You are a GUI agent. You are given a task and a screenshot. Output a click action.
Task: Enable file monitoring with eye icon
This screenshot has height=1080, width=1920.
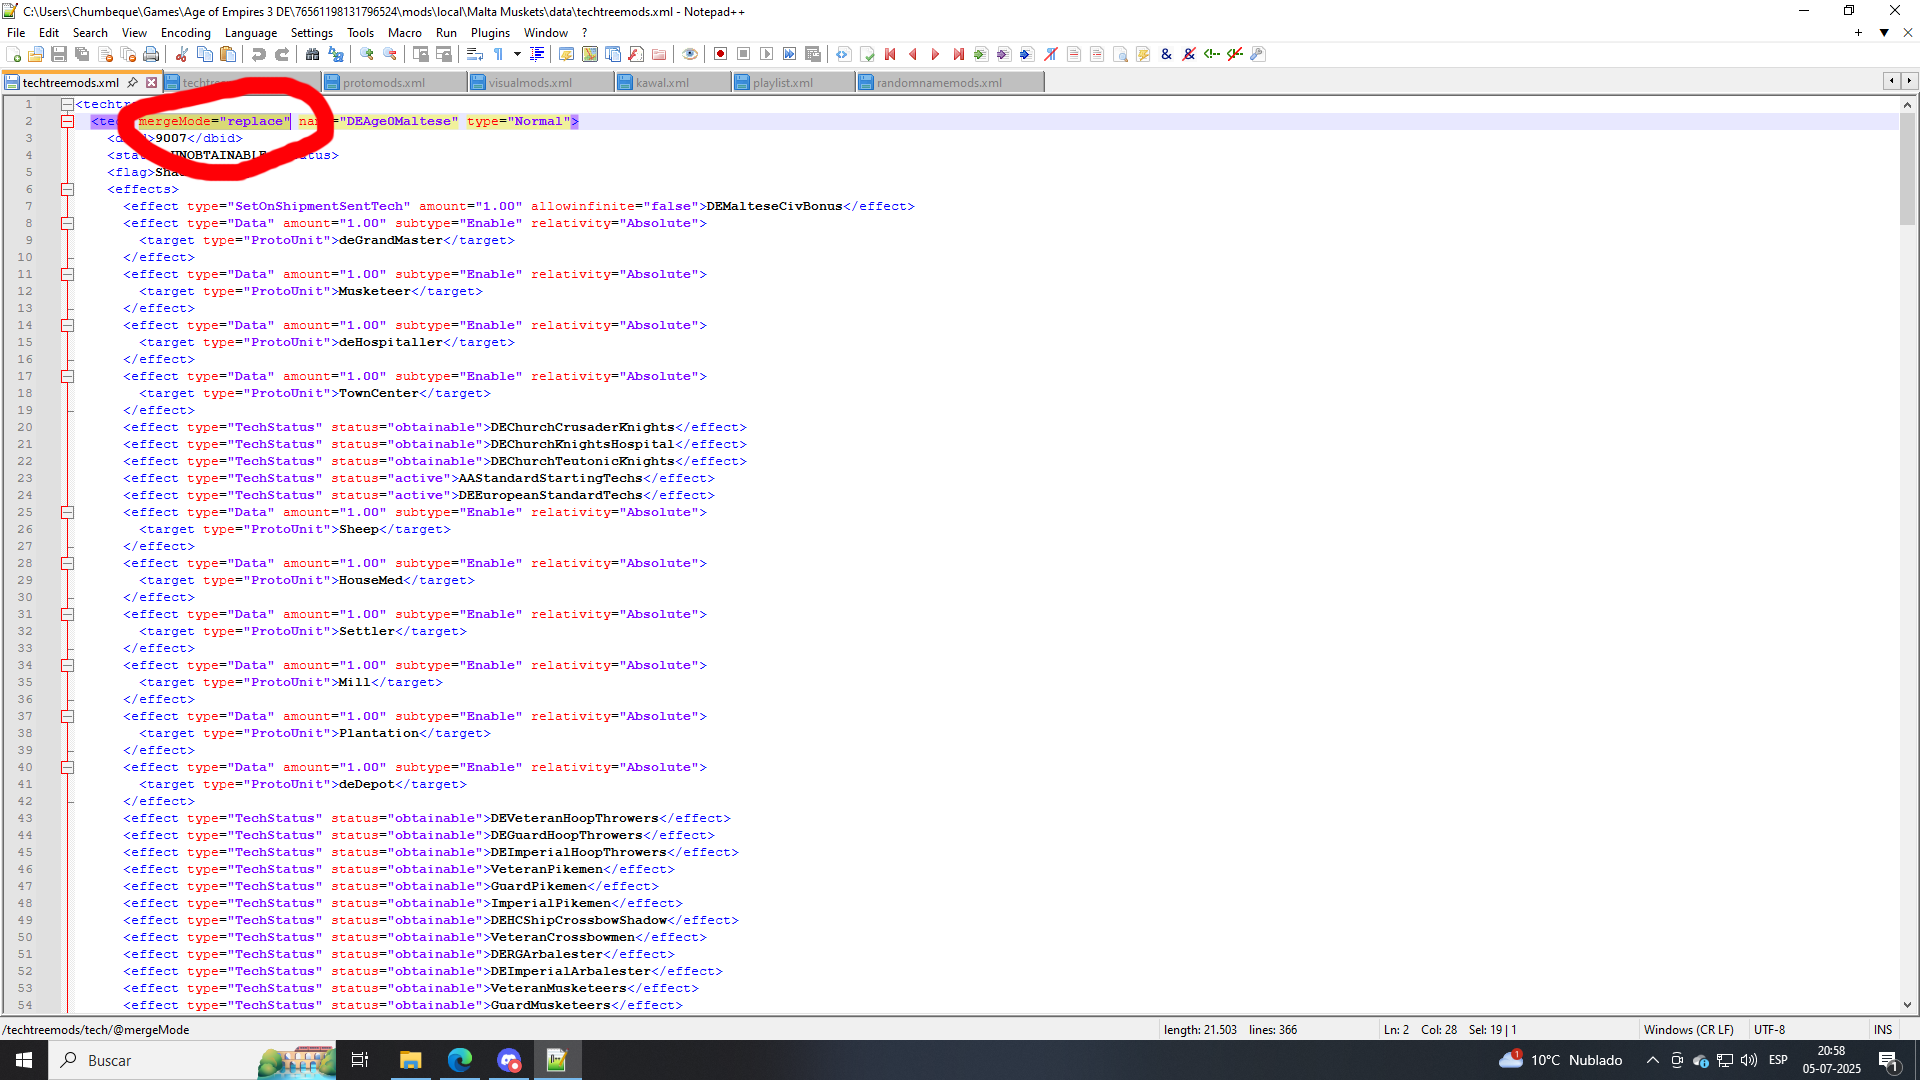coord(690,54)
